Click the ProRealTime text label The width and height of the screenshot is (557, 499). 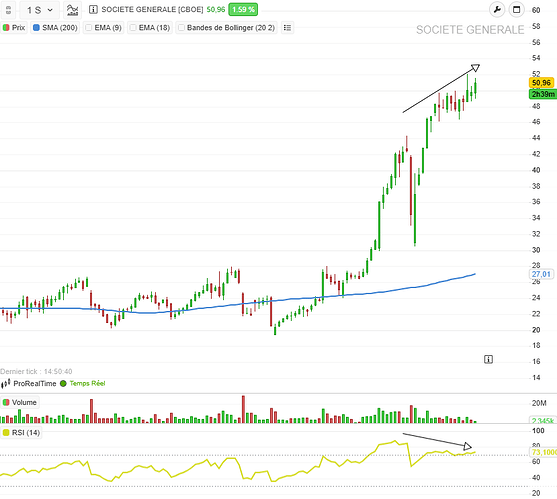click(x=34, y=384)
